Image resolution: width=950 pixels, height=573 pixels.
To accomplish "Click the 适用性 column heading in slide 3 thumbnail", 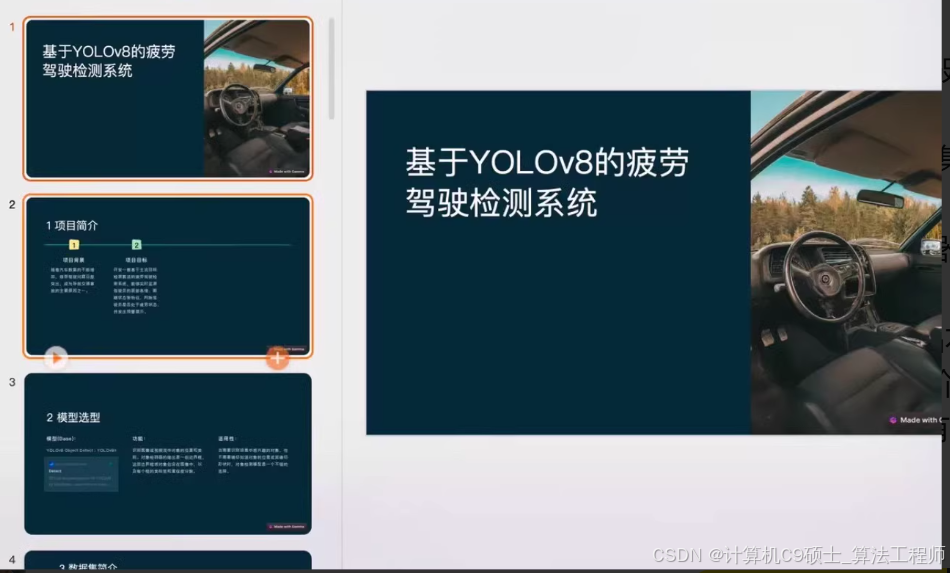I will point(227,439).
